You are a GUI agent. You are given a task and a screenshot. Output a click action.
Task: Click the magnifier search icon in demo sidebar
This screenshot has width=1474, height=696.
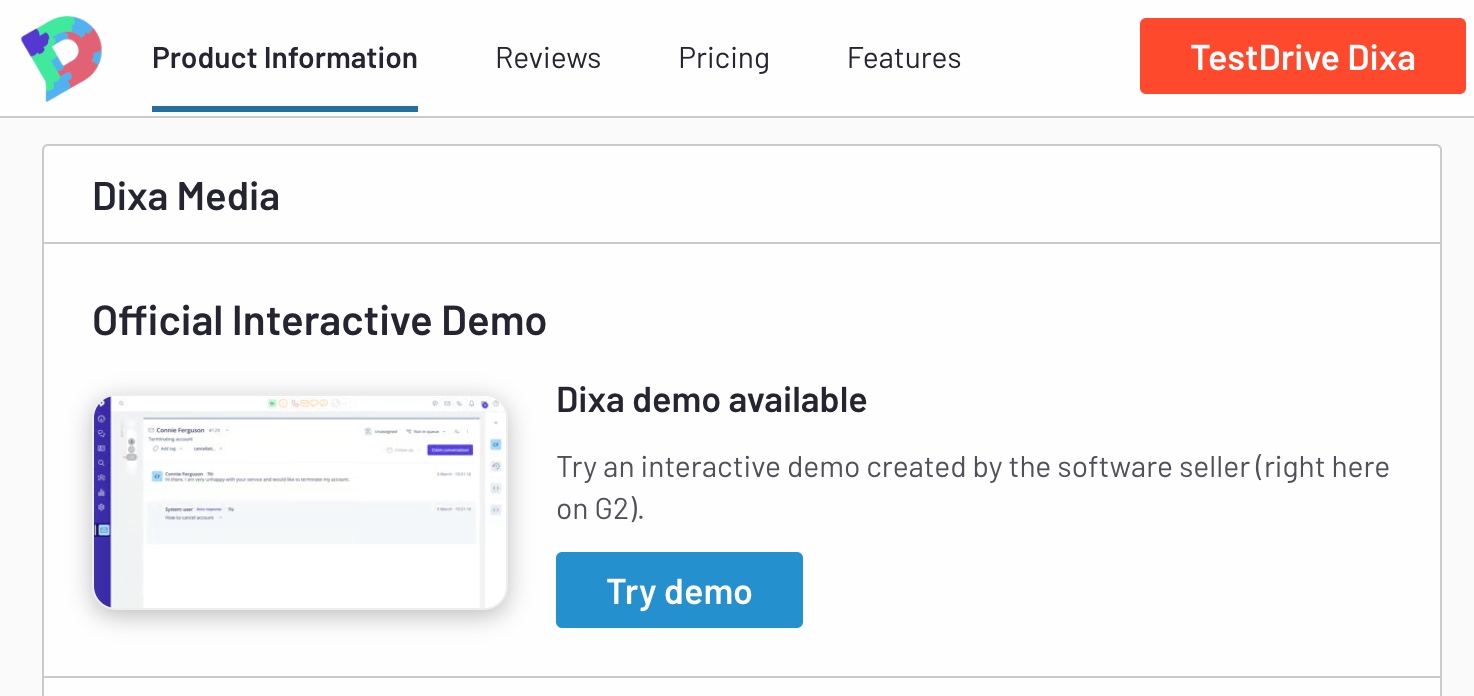pos(102,463)
